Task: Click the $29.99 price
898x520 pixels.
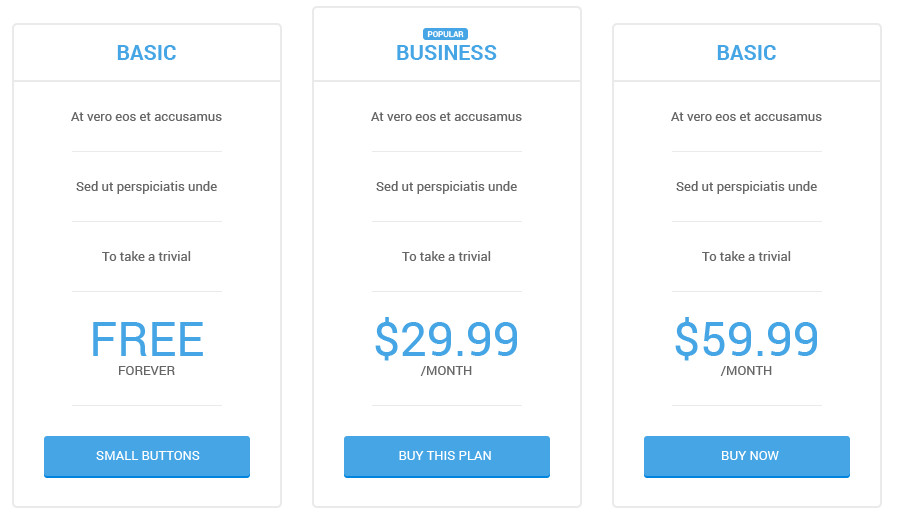Action: tap(446, 340)
